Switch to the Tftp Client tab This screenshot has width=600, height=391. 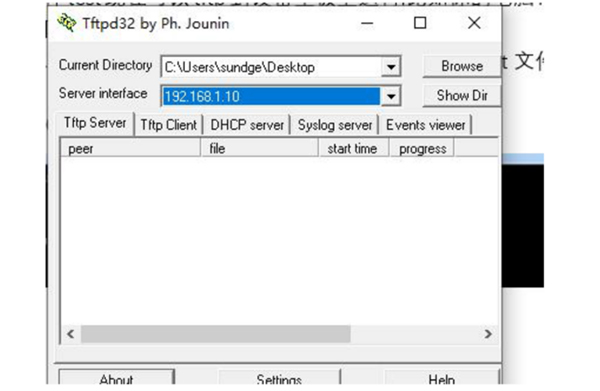click(x=168, y=125)
